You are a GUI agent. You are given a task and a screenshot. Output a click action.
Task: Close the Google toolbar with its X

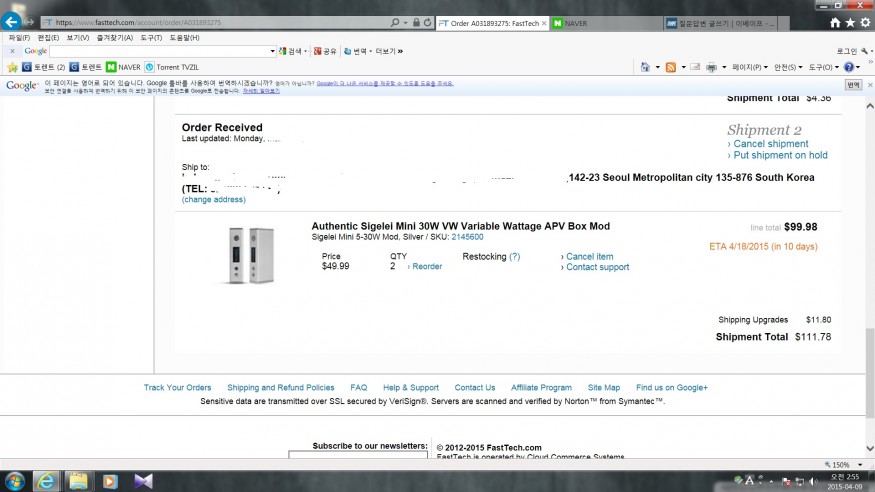click(12, 51)
